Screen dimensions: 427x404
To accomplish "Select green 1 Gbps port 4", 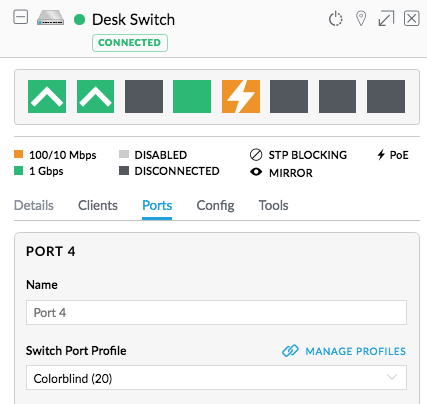I will coord(192,96).
